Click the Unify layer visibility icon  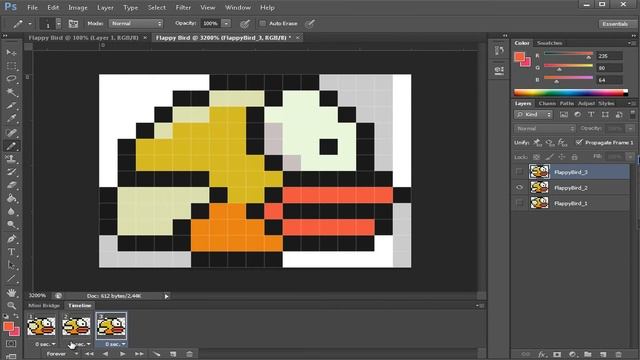point(550,142)
